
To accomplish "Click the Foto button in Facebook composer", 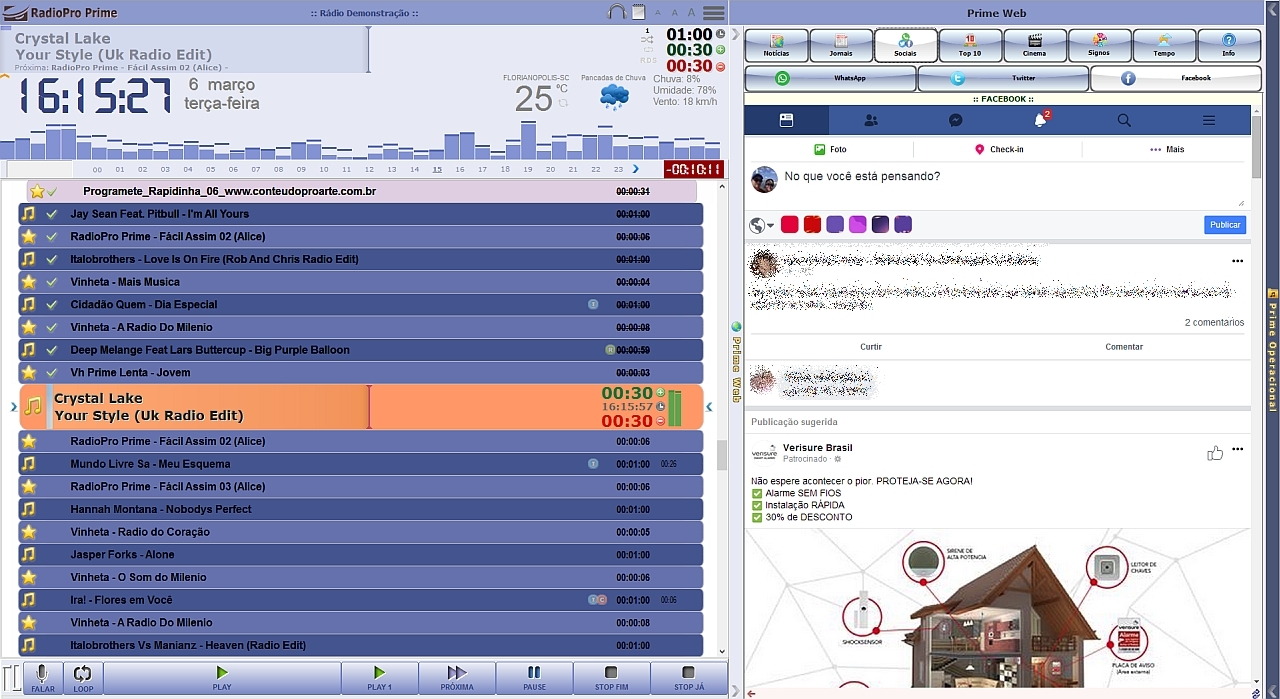I will coord(830,149).
